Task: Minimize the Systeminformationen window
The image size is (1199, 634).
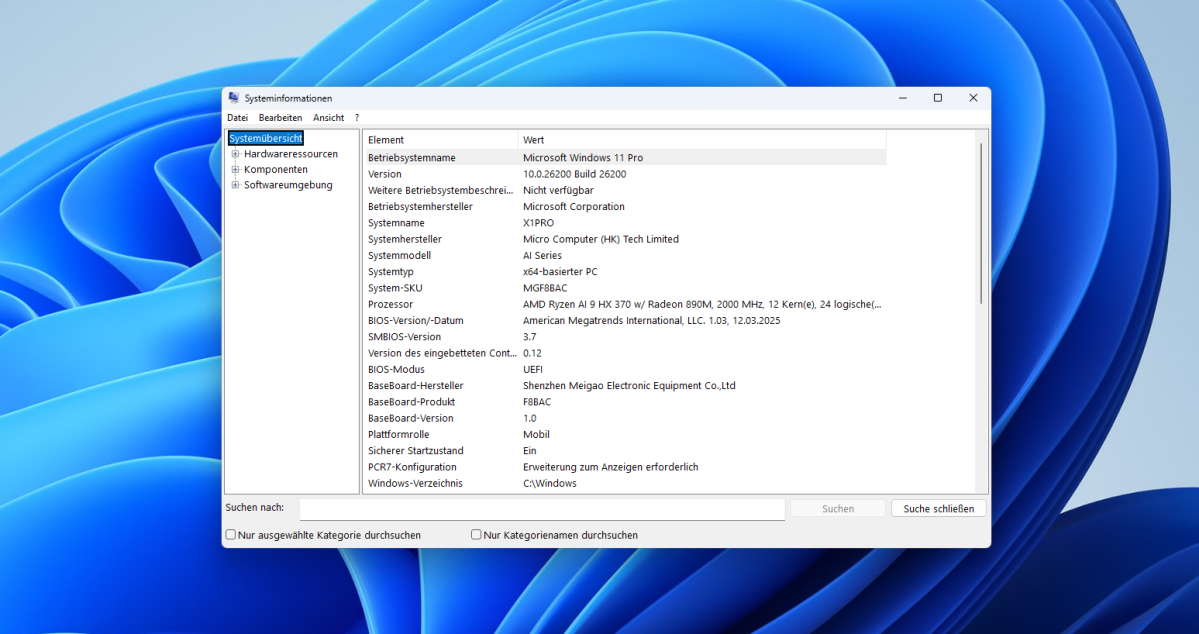Action: (903, 98)
